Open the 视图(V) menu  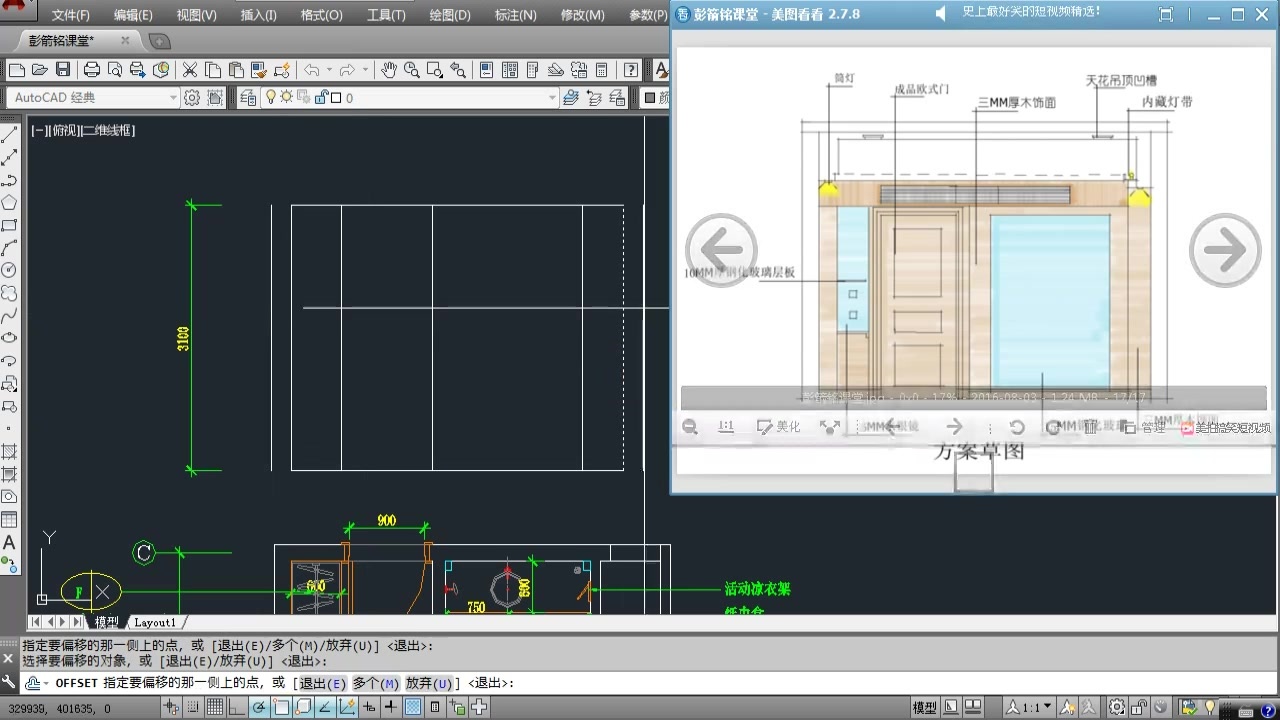pos(196,15)
